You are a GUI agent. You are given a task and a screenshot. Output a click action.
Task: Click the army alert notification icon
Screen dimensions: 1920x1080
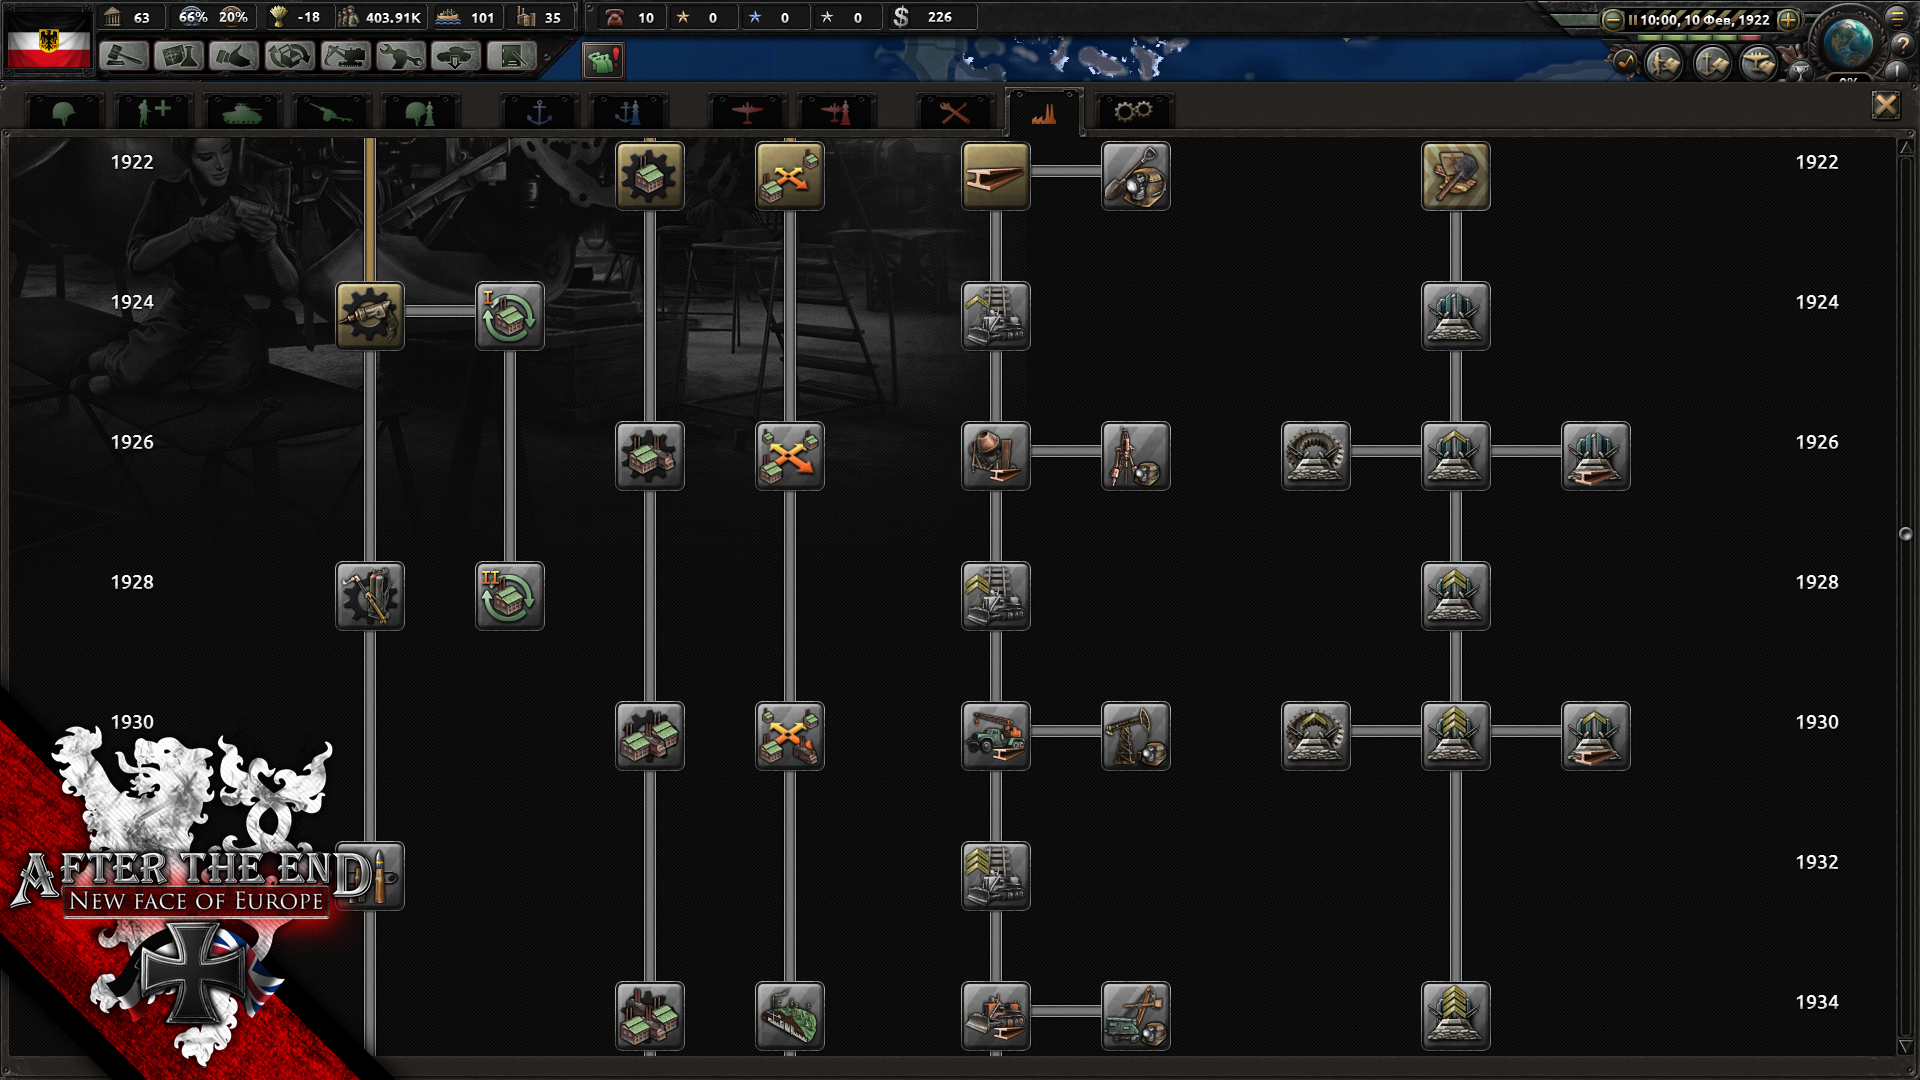pyautogui.click(x=603, y=61)
